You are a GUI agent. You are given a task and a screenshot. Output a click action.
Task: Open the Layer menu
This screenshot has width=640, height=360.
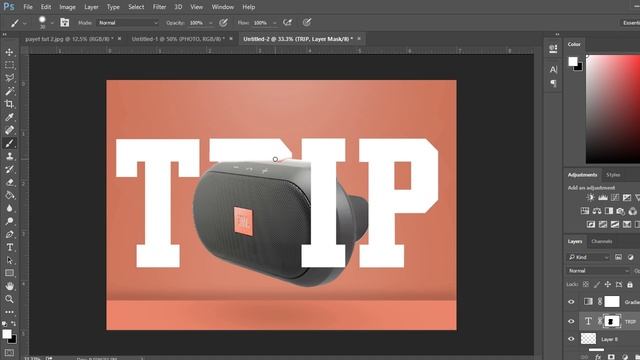[x=91, y=7]
